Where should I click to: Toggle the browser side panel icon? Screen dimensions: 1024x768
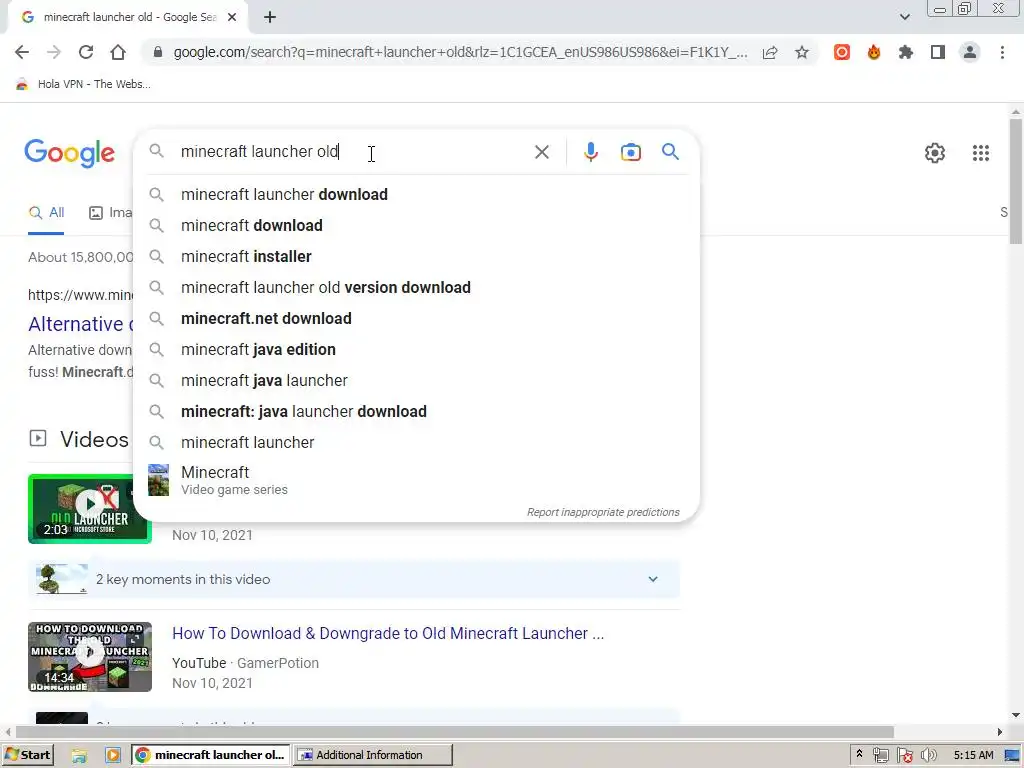[938, 52]
